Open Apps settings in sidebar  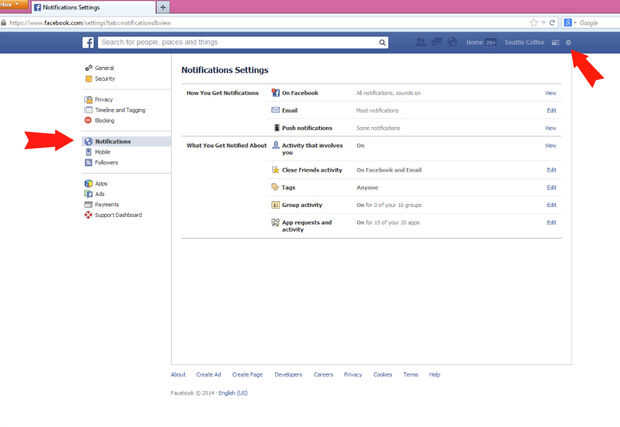pos(101,183)
